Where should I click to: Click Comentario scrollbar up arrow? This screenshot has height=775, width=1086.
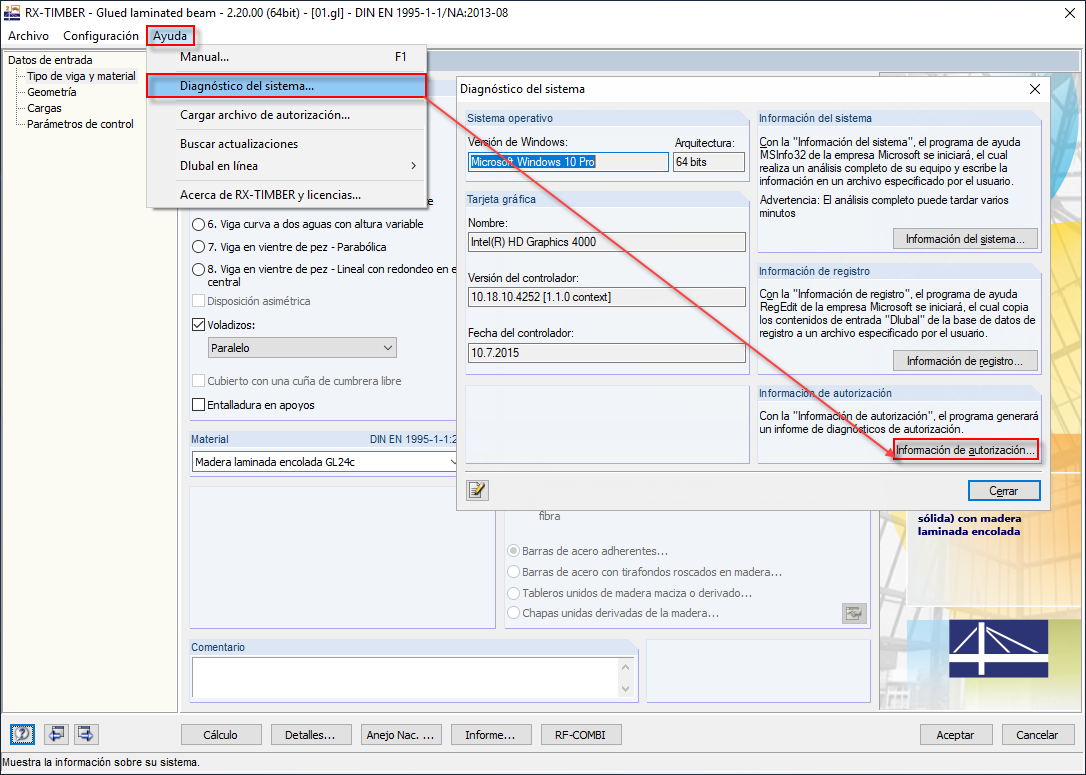(x=625, y=667)
